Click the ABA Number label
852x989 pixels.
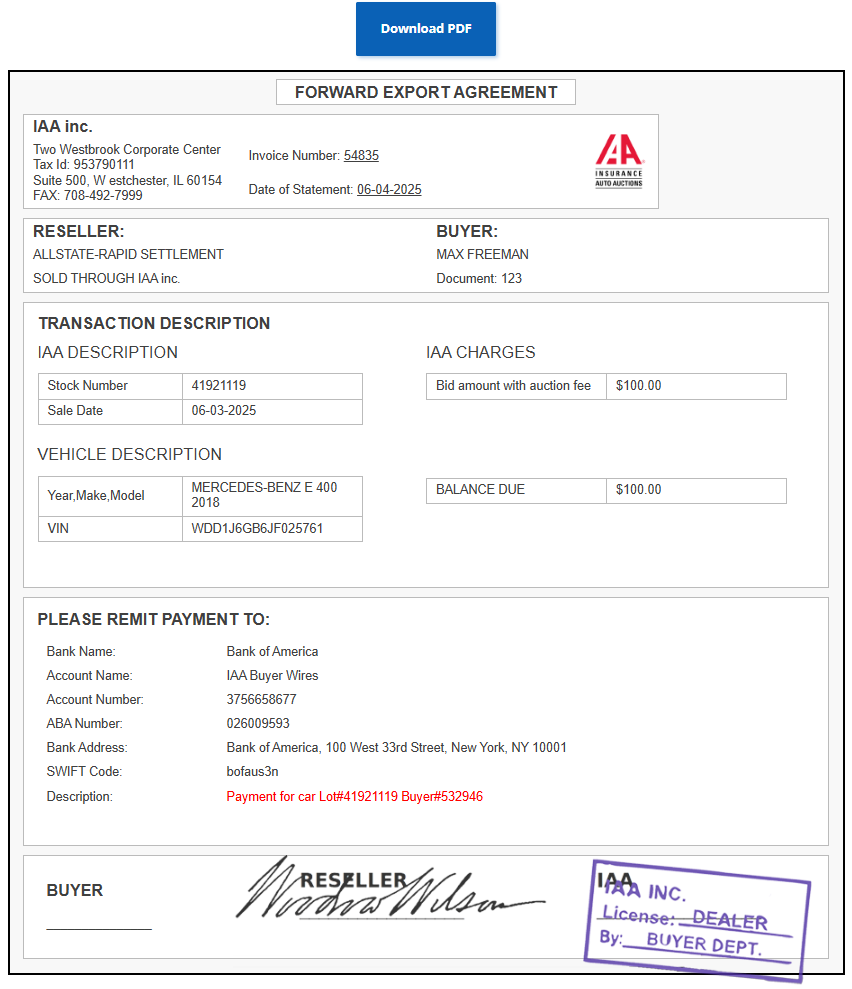pos(85,723)
